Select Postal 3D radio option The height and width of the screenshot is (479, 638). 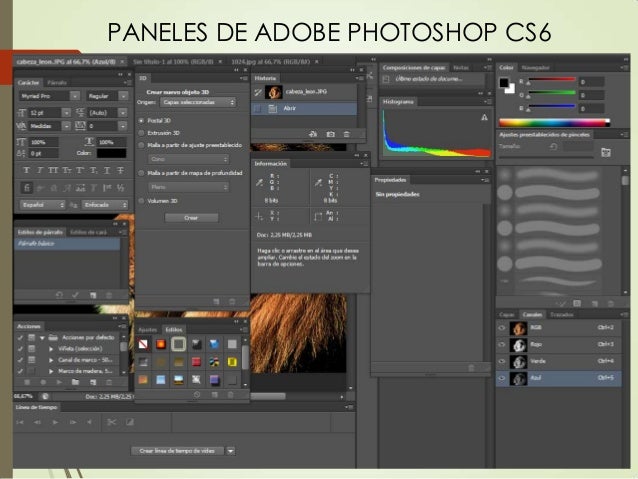(x=142, y=120)
